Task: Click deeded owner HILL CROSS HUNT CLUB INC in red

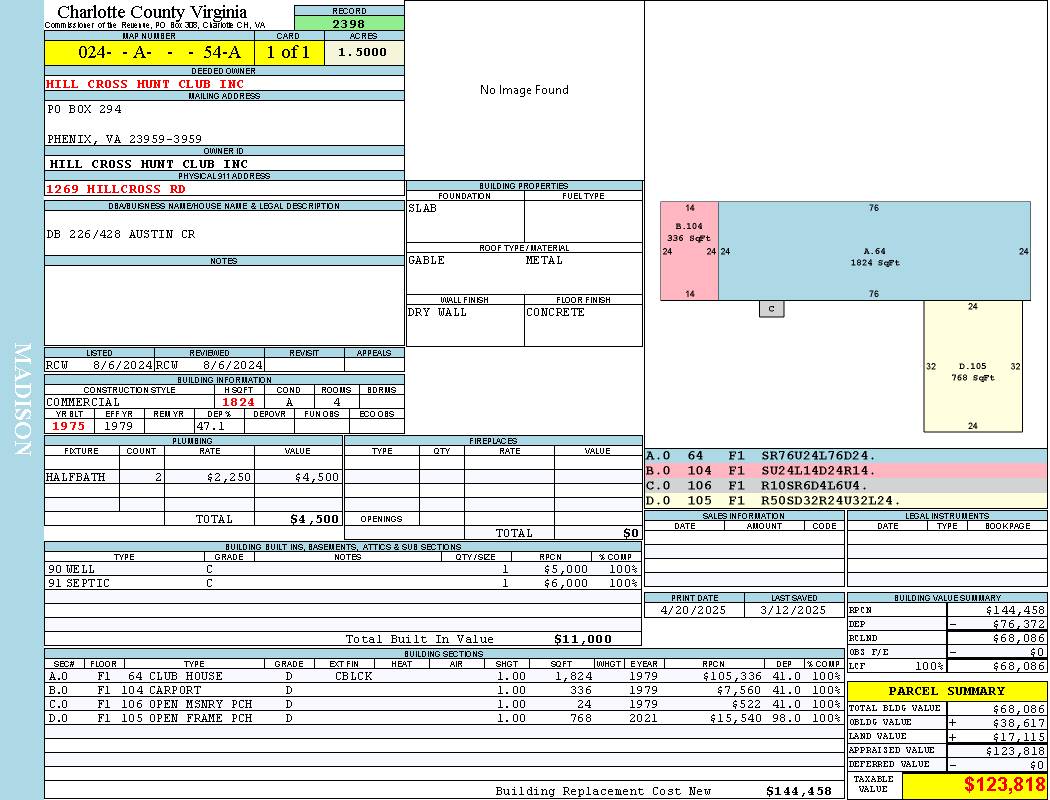Action: pos(145,84)
